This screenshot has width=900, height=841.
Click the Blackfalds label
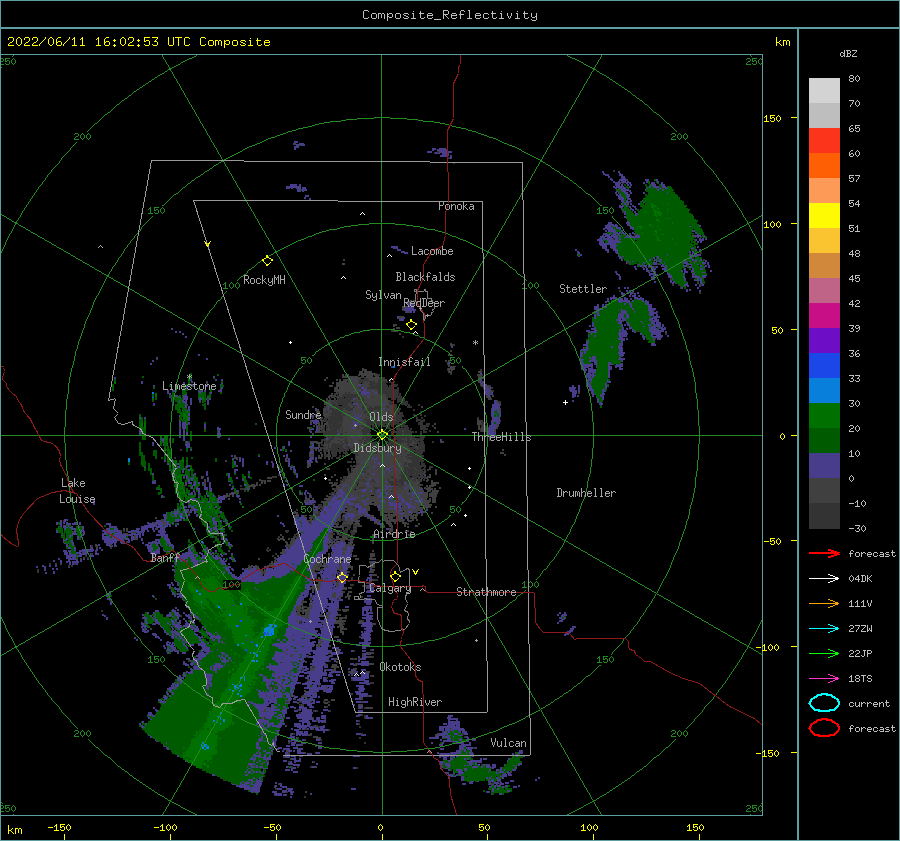click(x=425, y=277)
